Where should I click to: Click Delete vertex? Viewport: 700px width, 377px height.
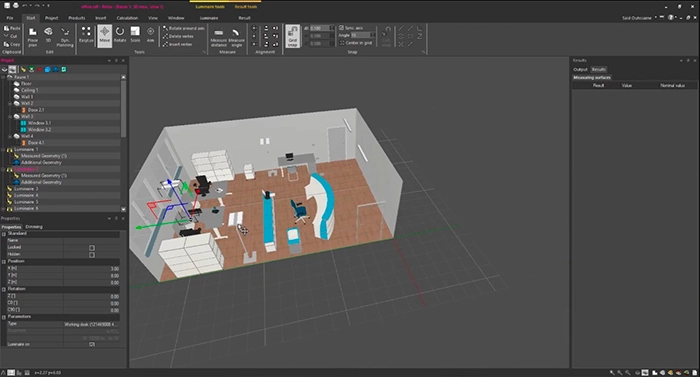click(178, 36)
